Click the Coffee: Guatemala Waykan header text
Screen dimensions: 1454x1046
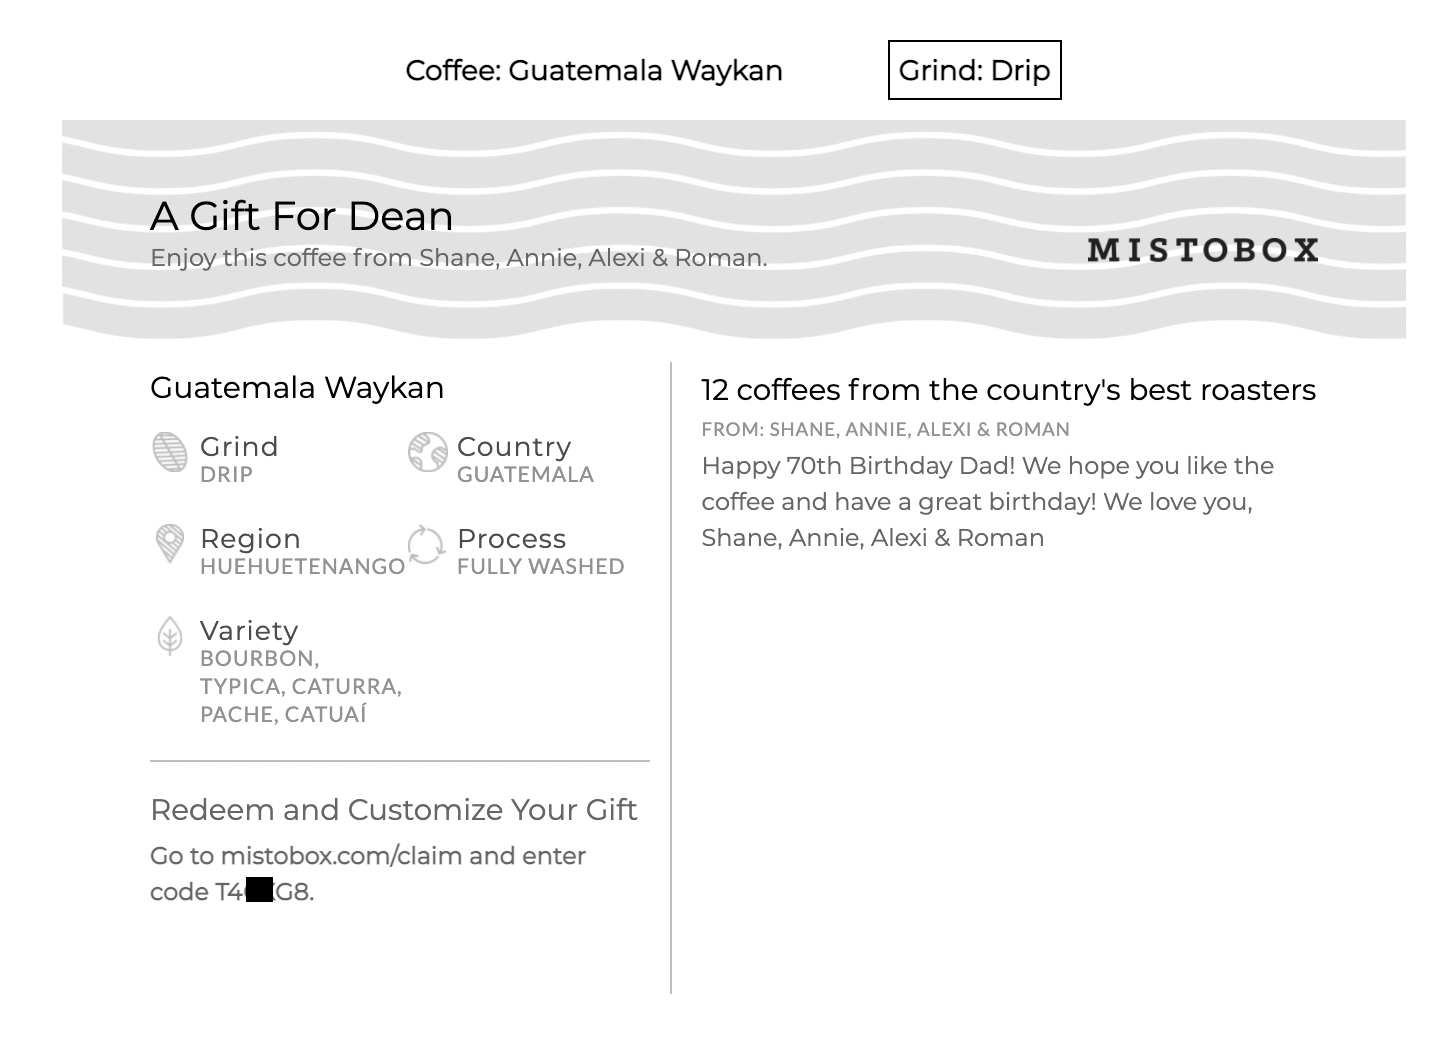594,71
